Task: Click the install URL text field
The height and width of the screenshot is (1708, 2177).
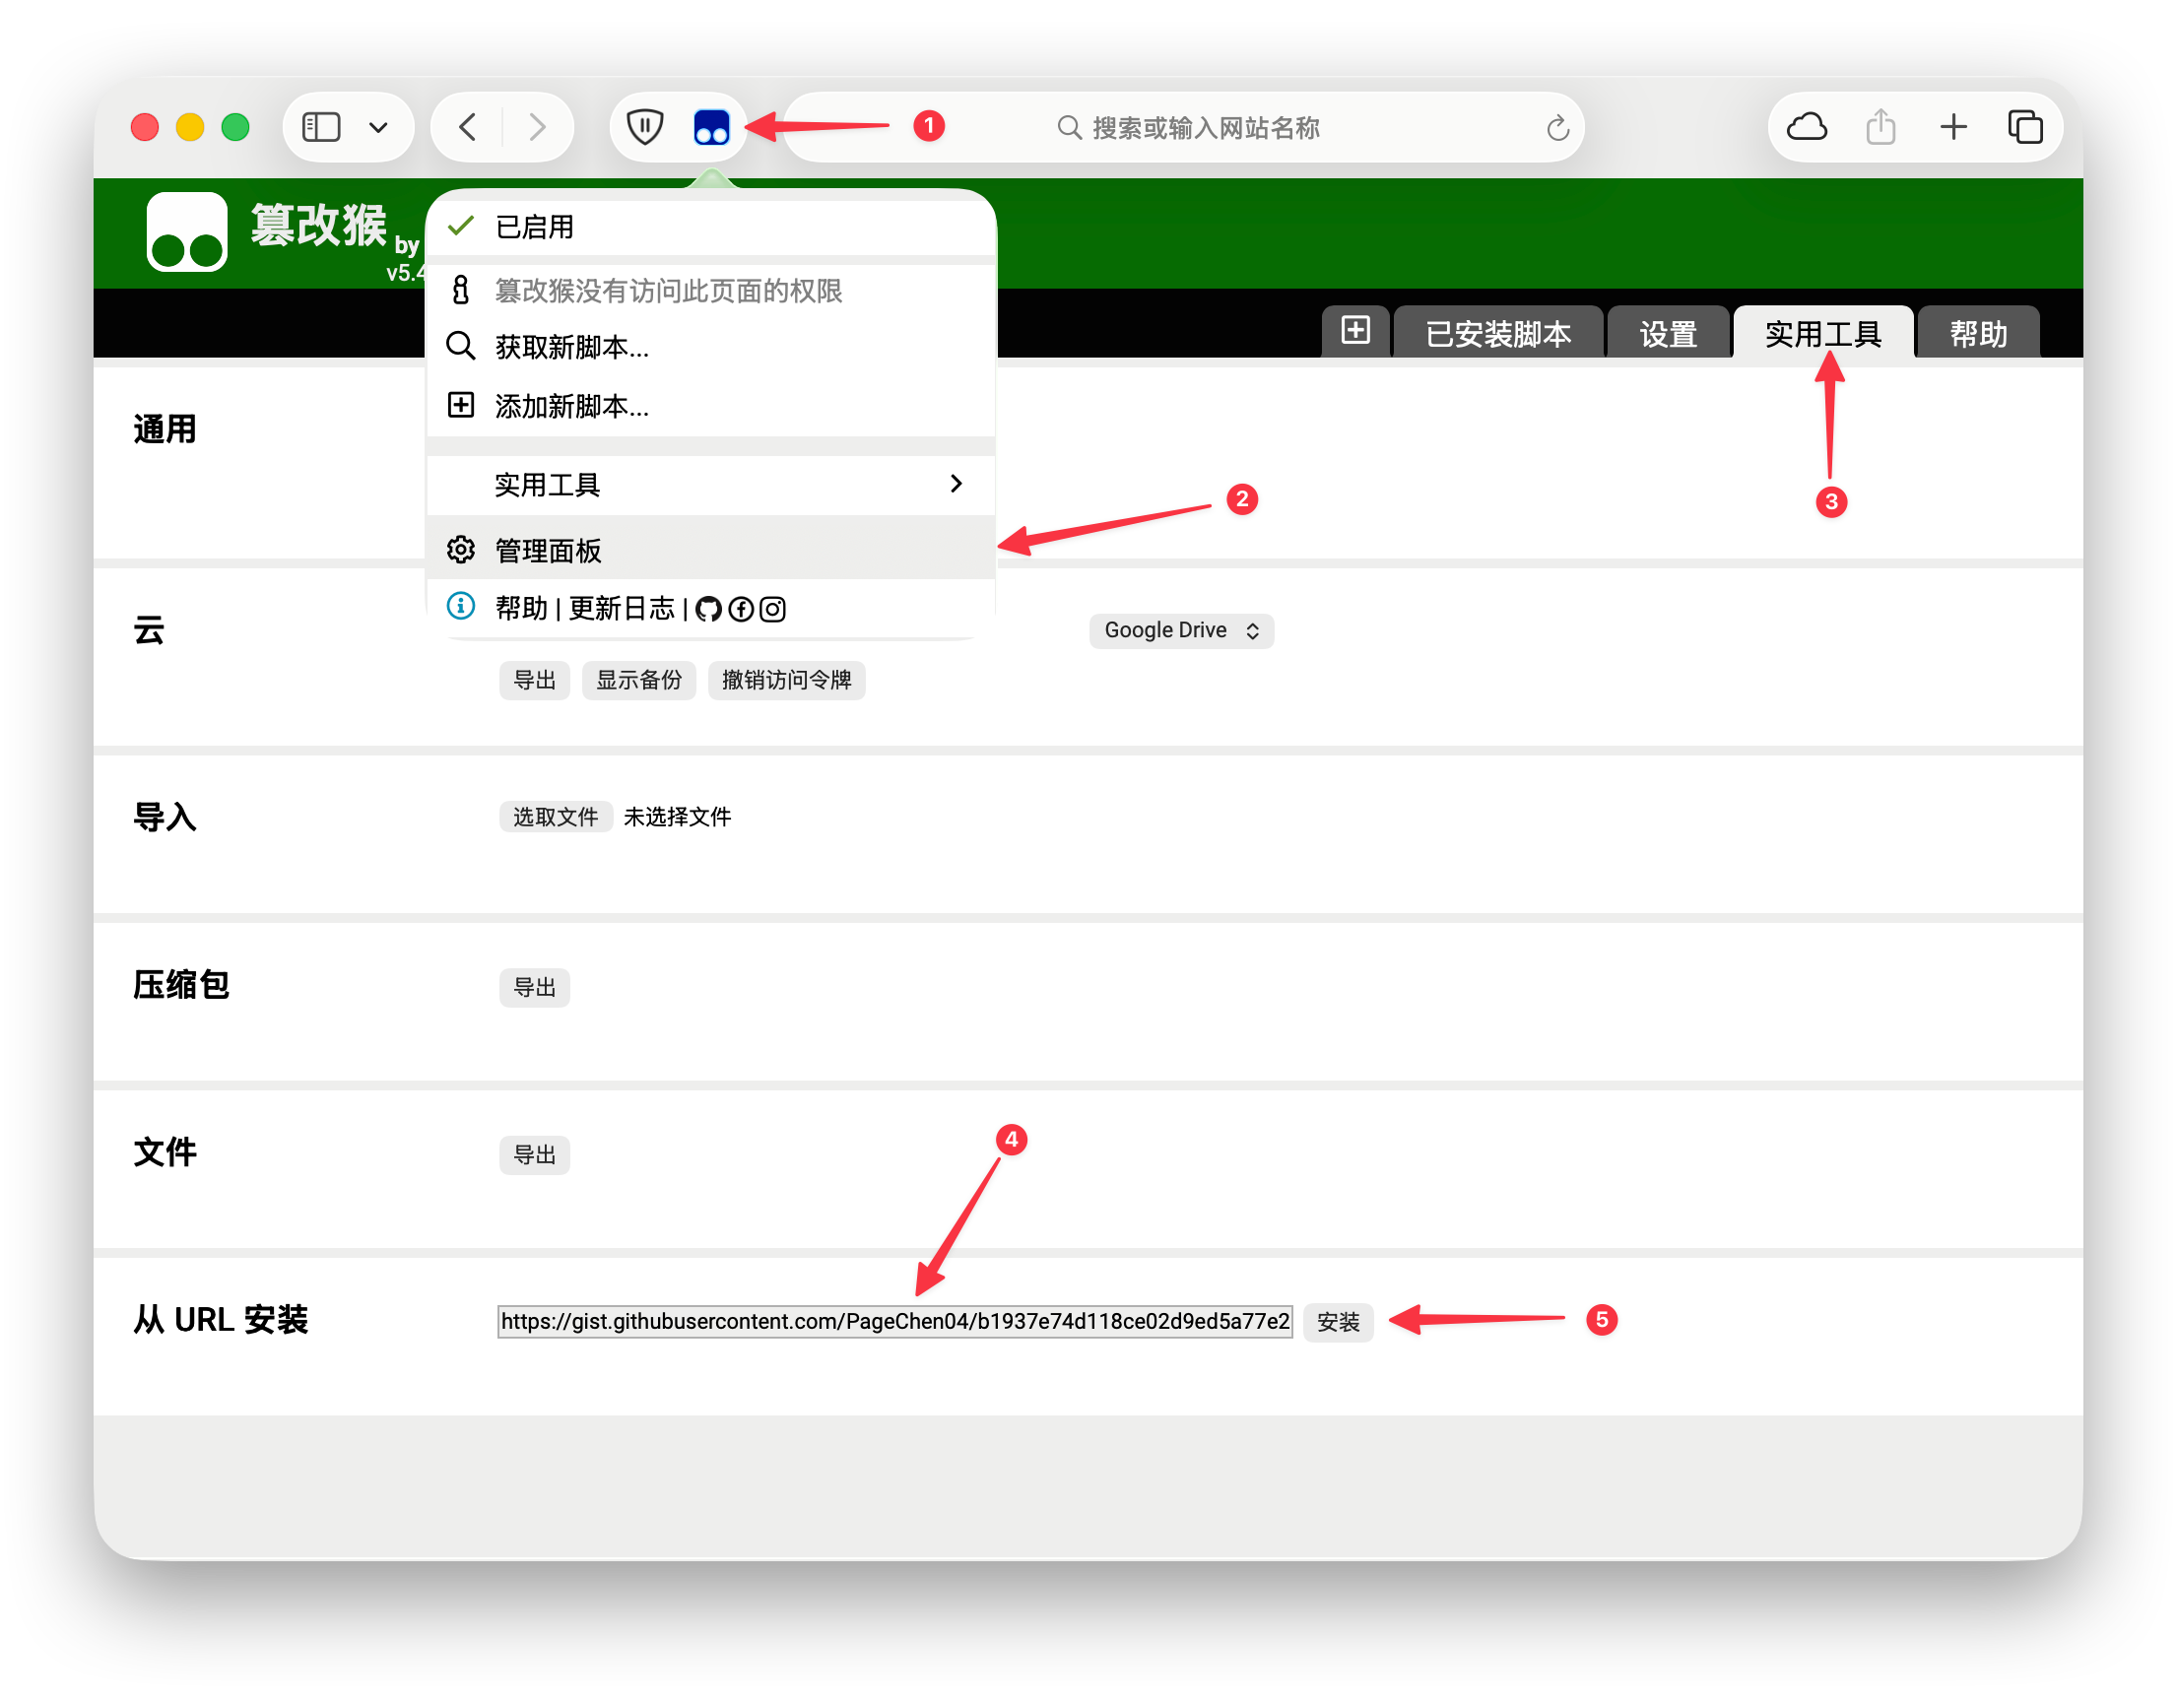Action: point(894,1322)
